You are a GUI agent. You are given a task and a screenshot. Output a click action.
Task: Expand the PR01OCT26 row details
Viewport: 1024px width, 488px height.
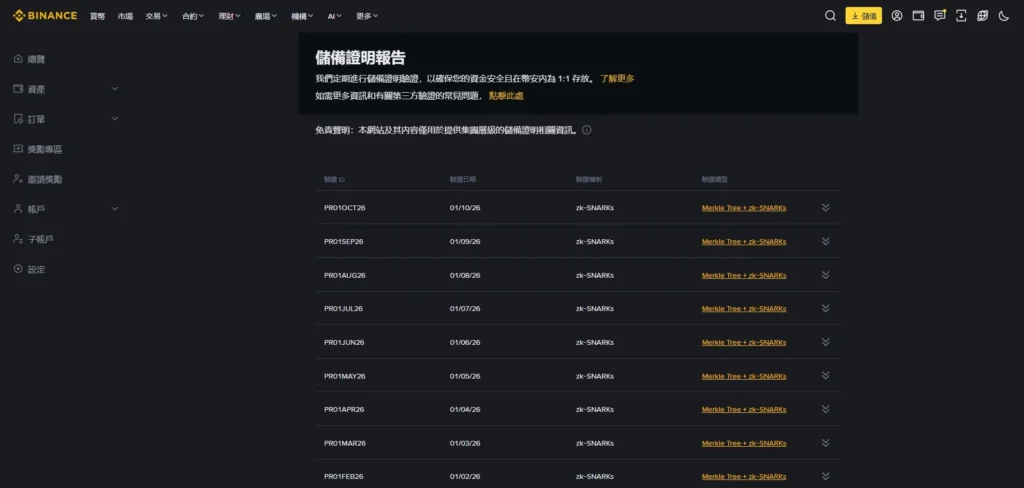tap(825, 207)
